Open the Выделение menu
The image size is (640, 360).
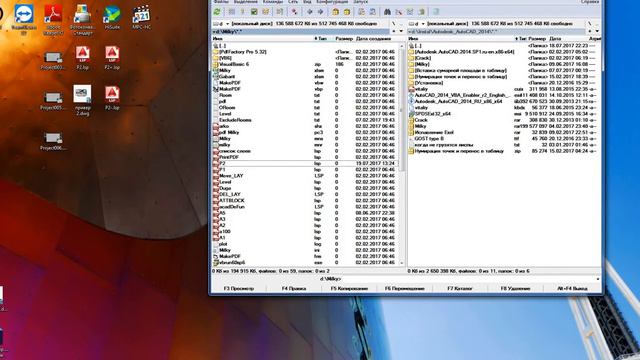coord(246,2)
